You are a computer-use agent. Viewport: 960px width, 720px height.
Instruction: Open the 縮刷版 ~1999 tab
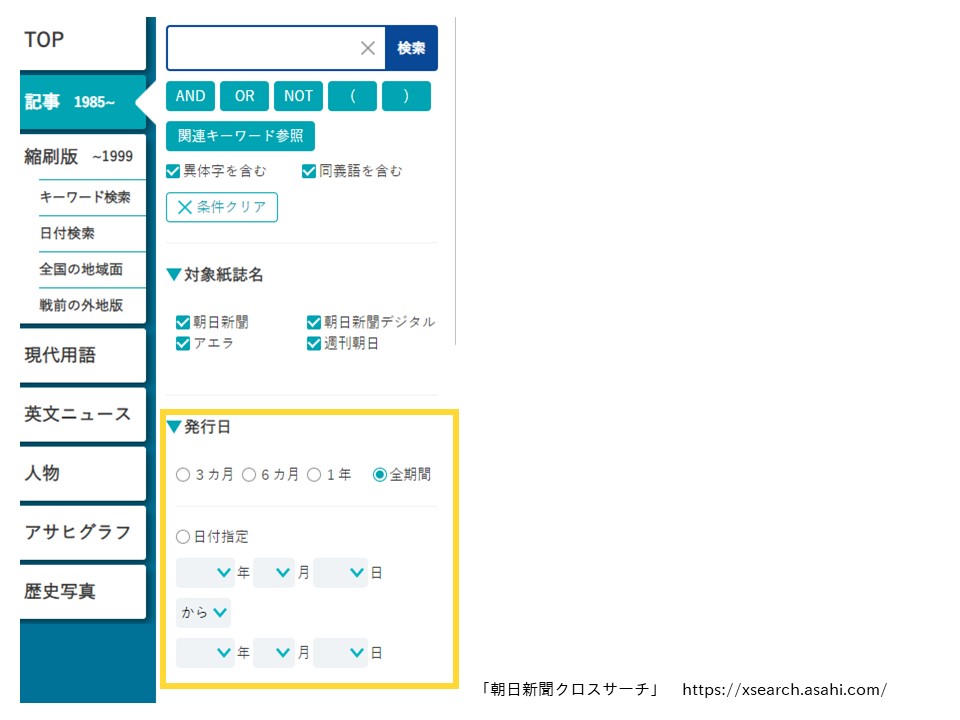click(83, 157)
